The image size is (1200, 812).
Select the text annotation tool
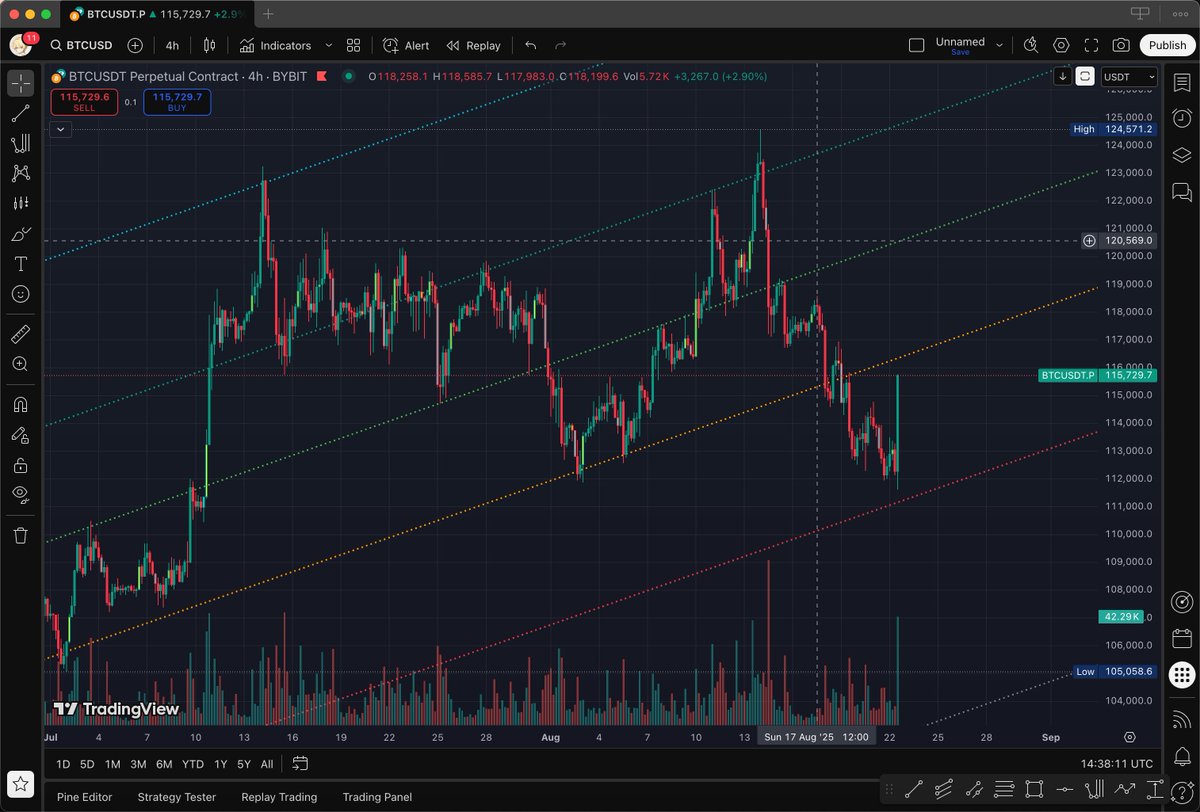click(20, 264)
